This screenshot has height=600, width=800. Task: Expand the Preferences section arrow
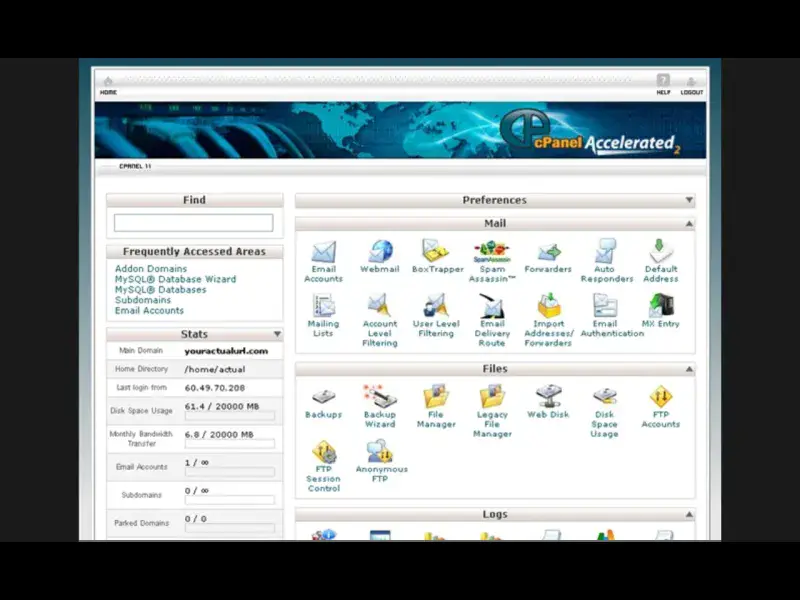[689, 200]
